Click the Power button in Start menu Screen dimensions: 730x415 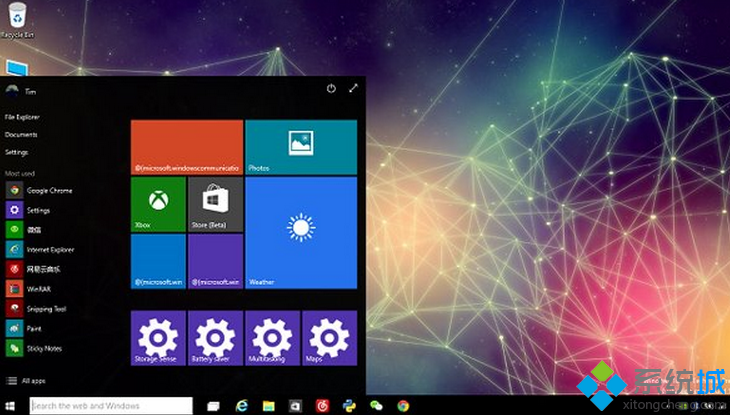click(331, 89)
